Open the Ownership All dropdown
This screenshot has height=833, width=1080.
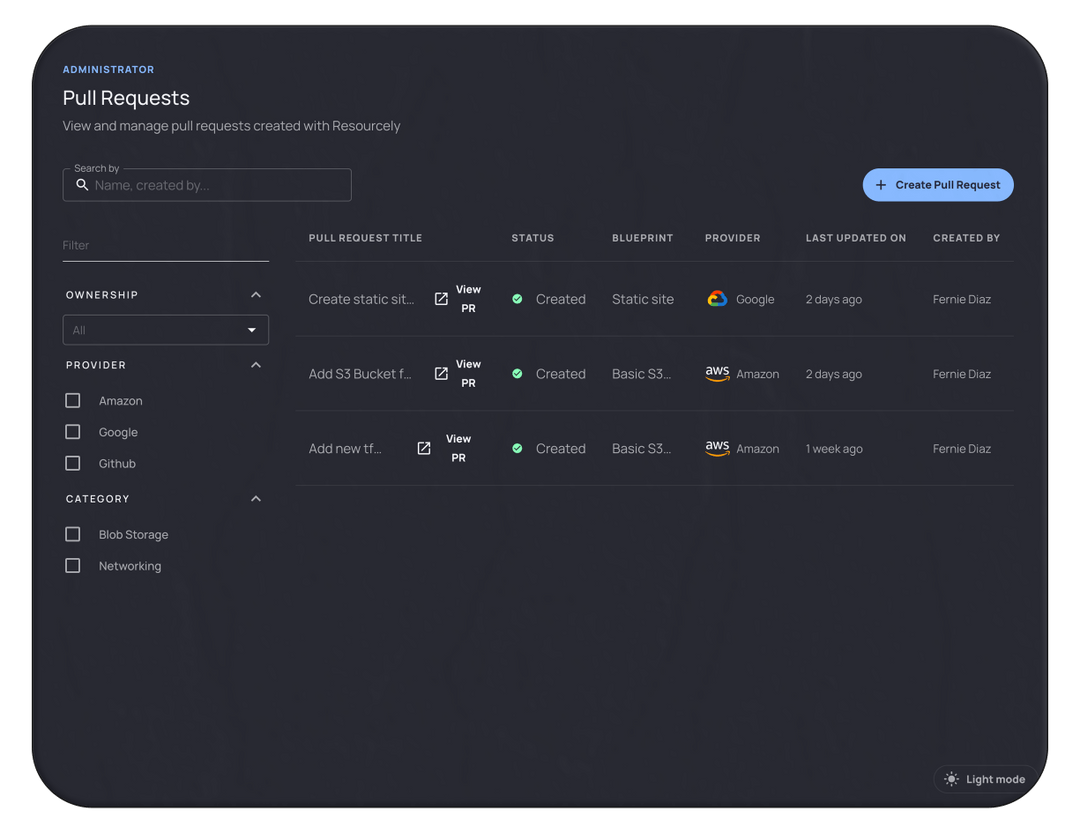coord(165,329)
